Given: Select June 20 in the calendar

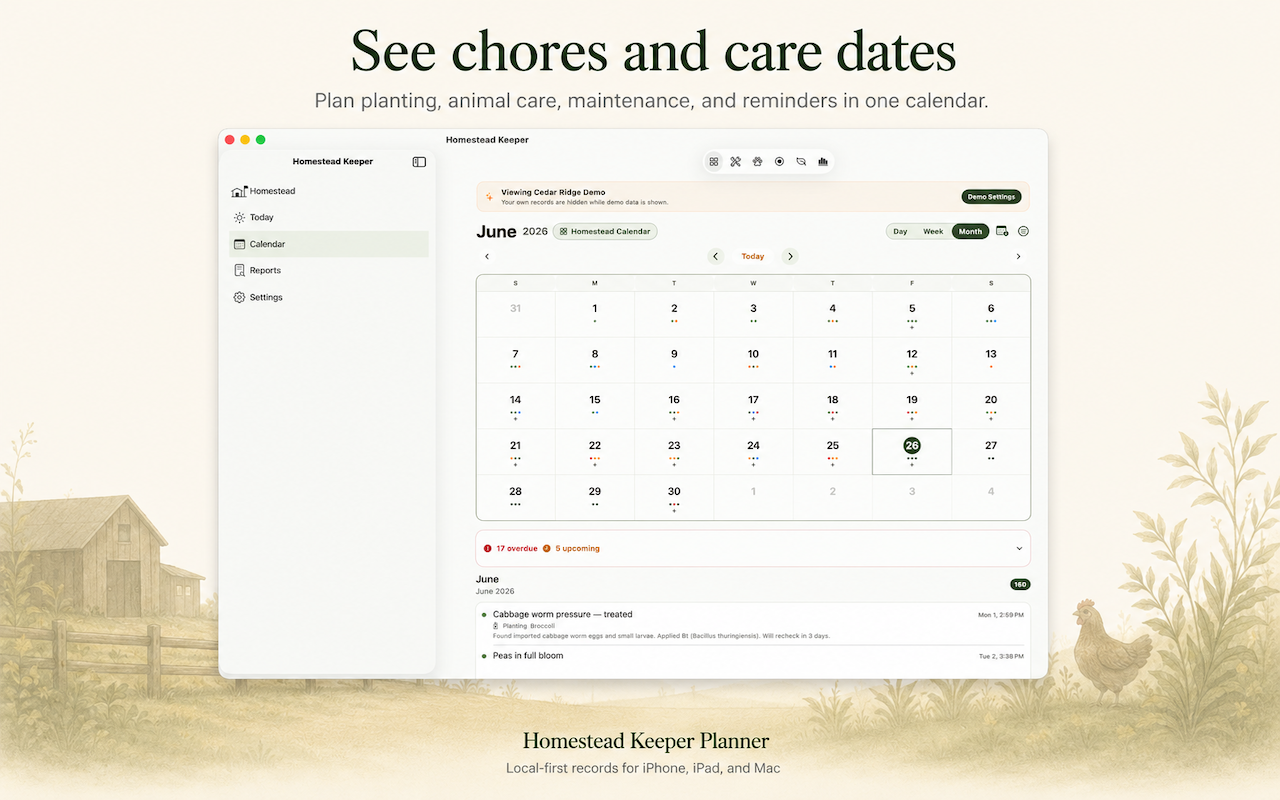Looking at the screenshot, I should (x=991, y=405).
